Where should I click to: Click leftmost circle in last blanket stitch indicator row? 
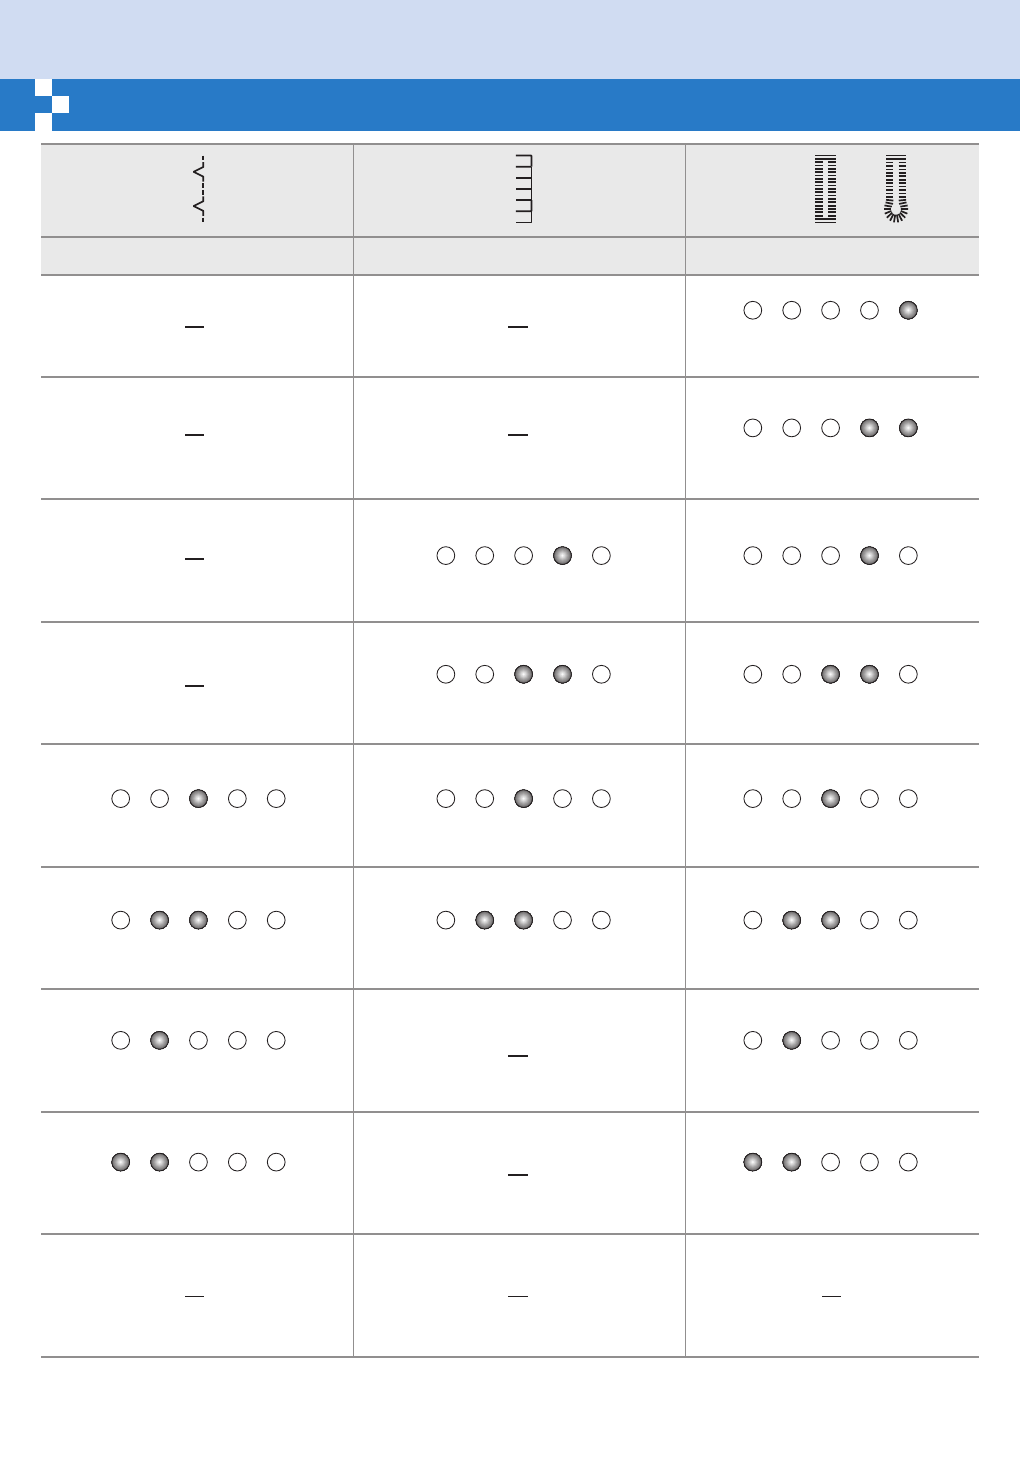pos(446,920)
